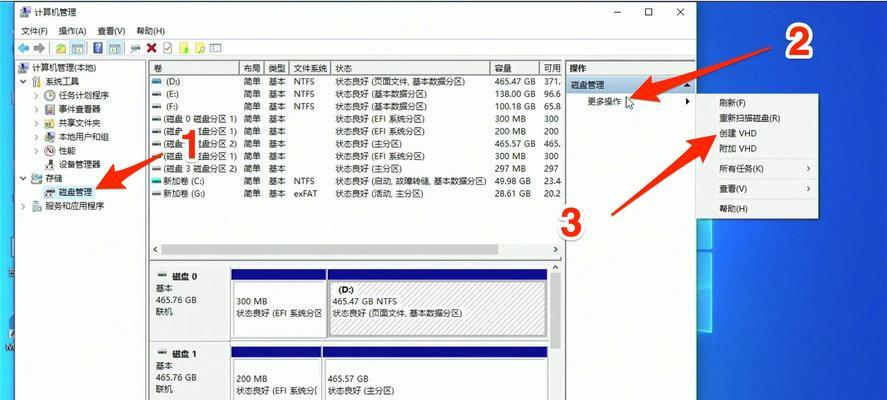
Task: Open the 操作(A) menu
Action: coord(72,31)
